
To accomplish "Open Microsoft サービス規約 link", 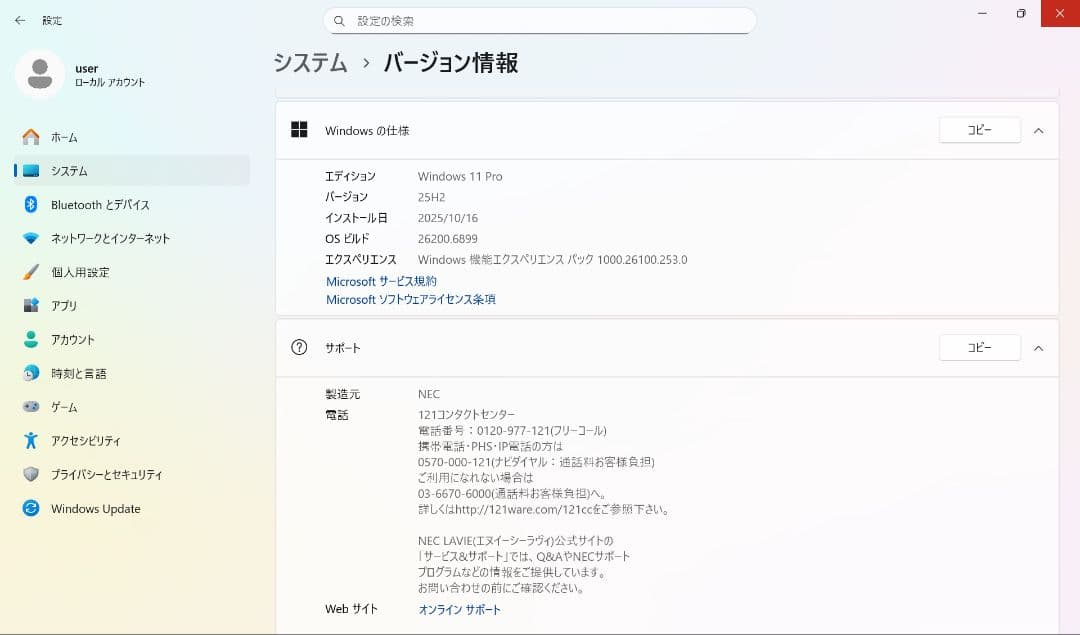I will [380, 281].
